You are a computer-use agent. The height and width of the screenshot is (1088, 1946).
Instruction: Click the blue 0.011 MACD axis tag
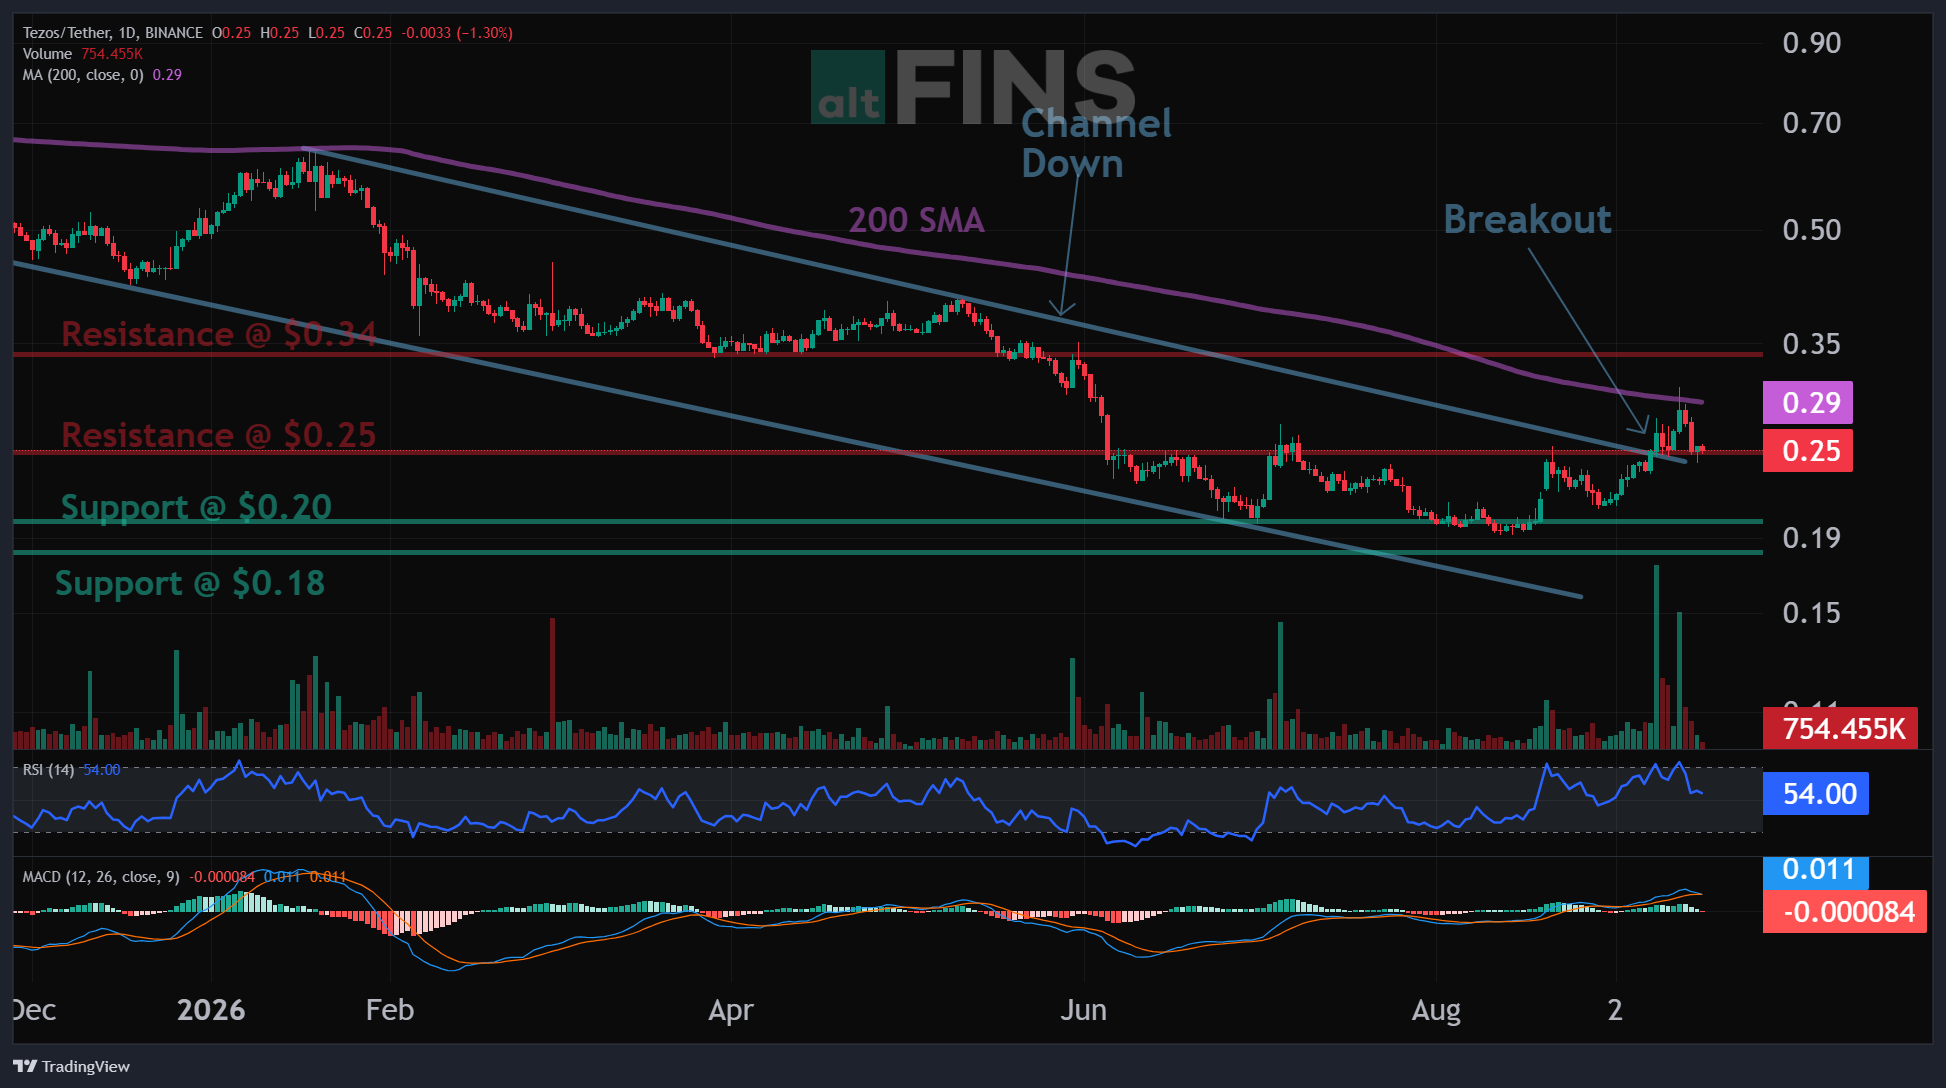click(x=1816, y=871)
